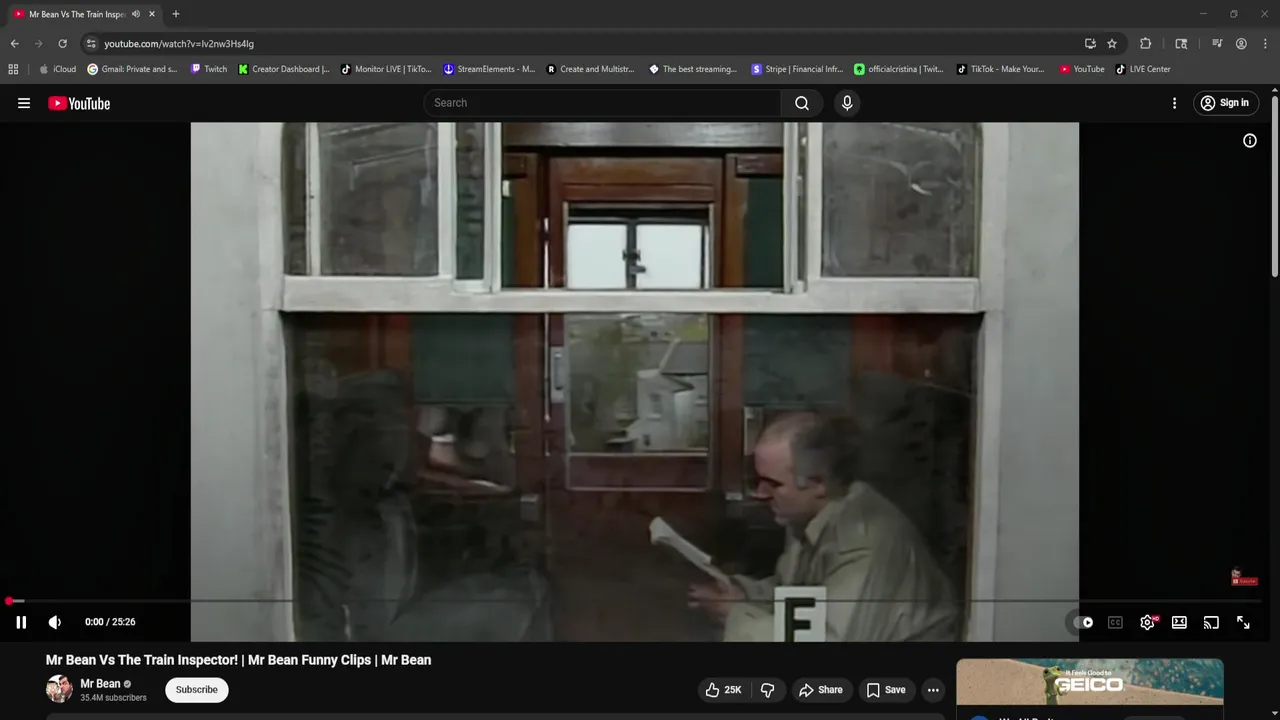View site information icon in address bar
The image size is (1280, 720).
tap(91, 44)
